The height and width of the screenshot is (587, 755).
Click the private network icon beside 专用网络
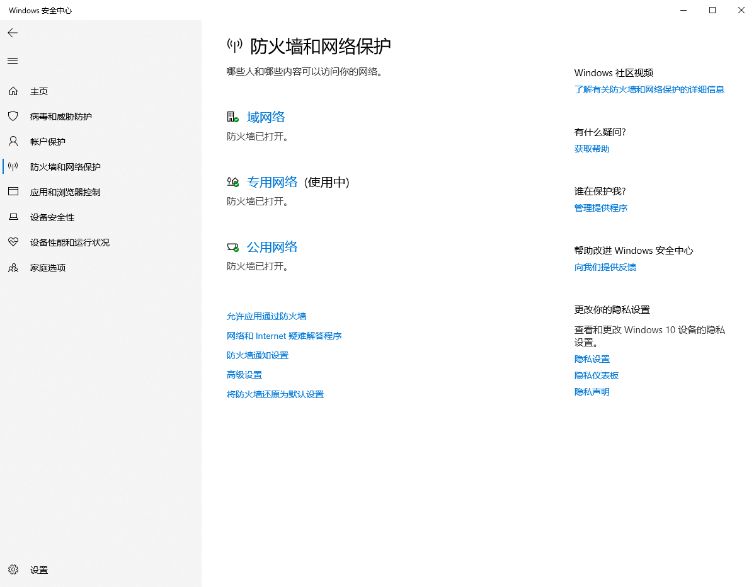point(233,182)
